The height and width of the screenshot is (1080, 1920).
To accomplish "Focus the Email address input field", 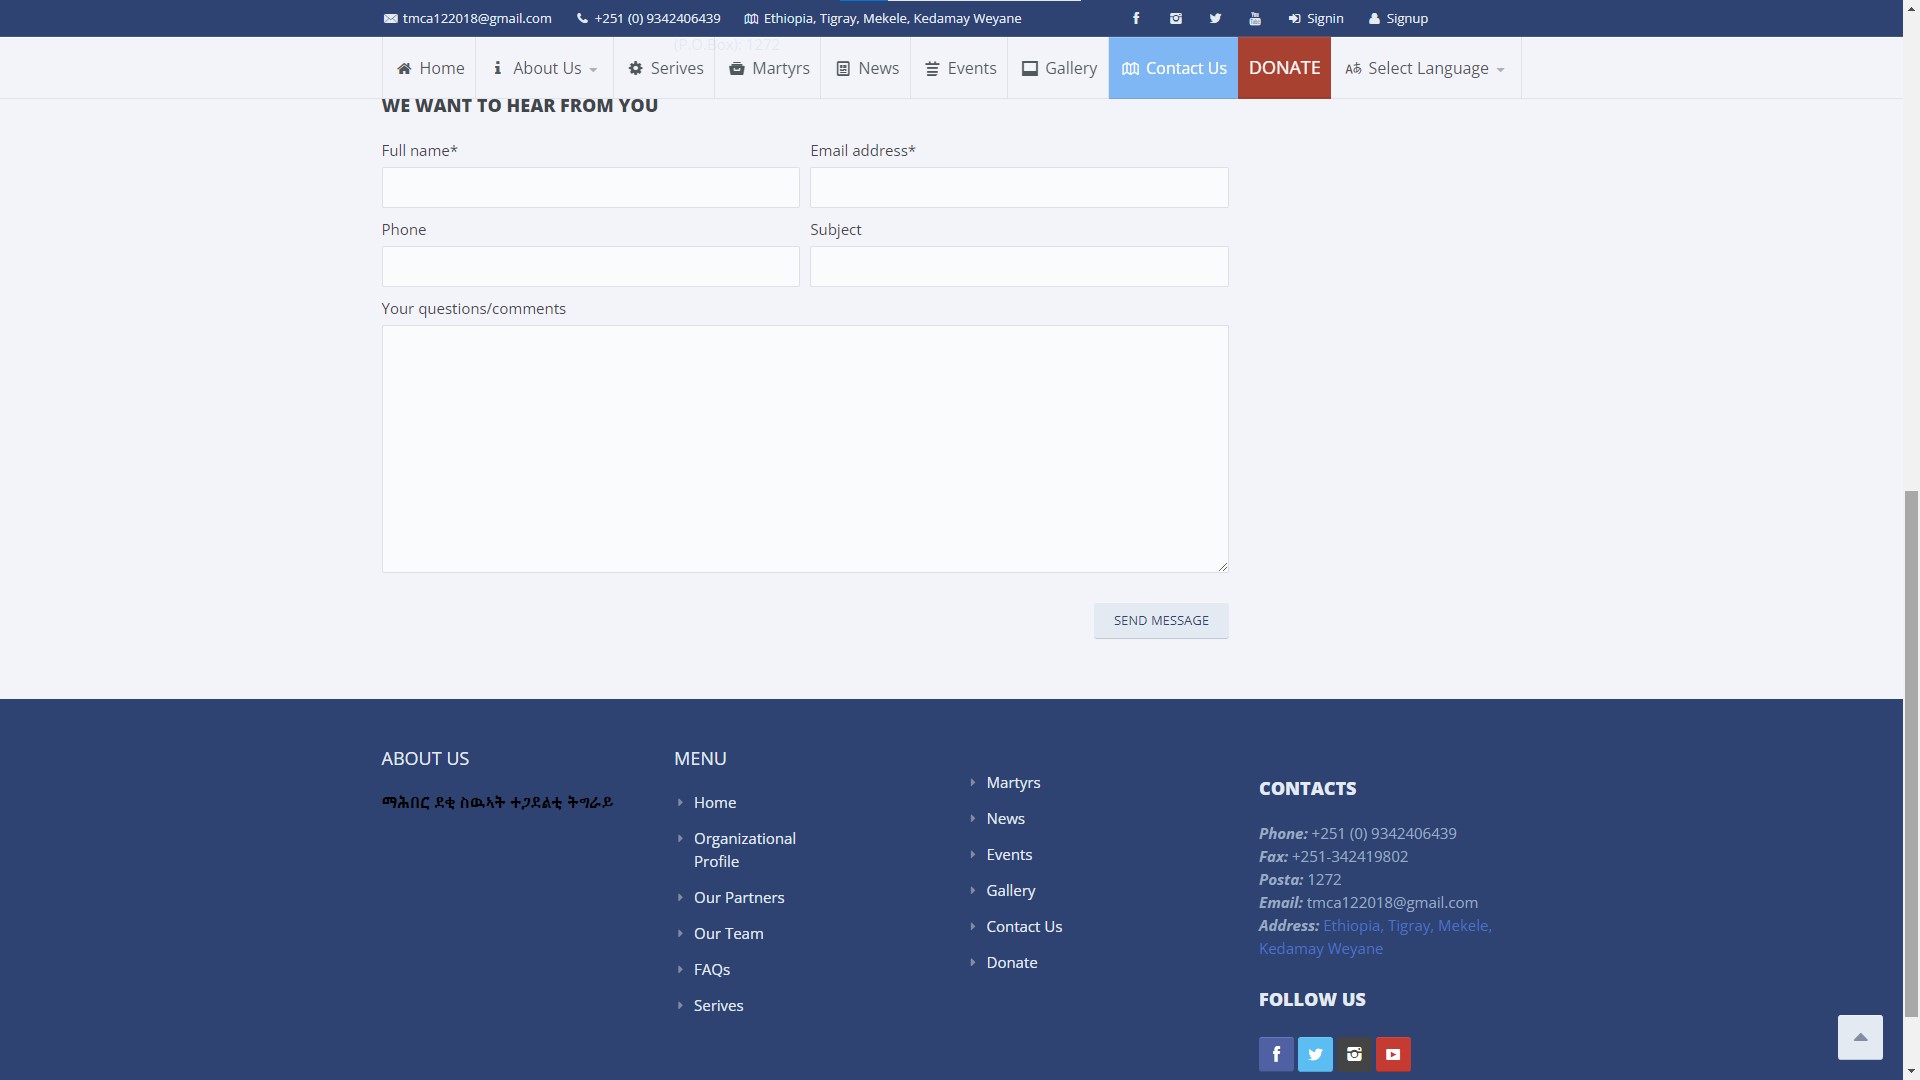I will point(1019,187).
